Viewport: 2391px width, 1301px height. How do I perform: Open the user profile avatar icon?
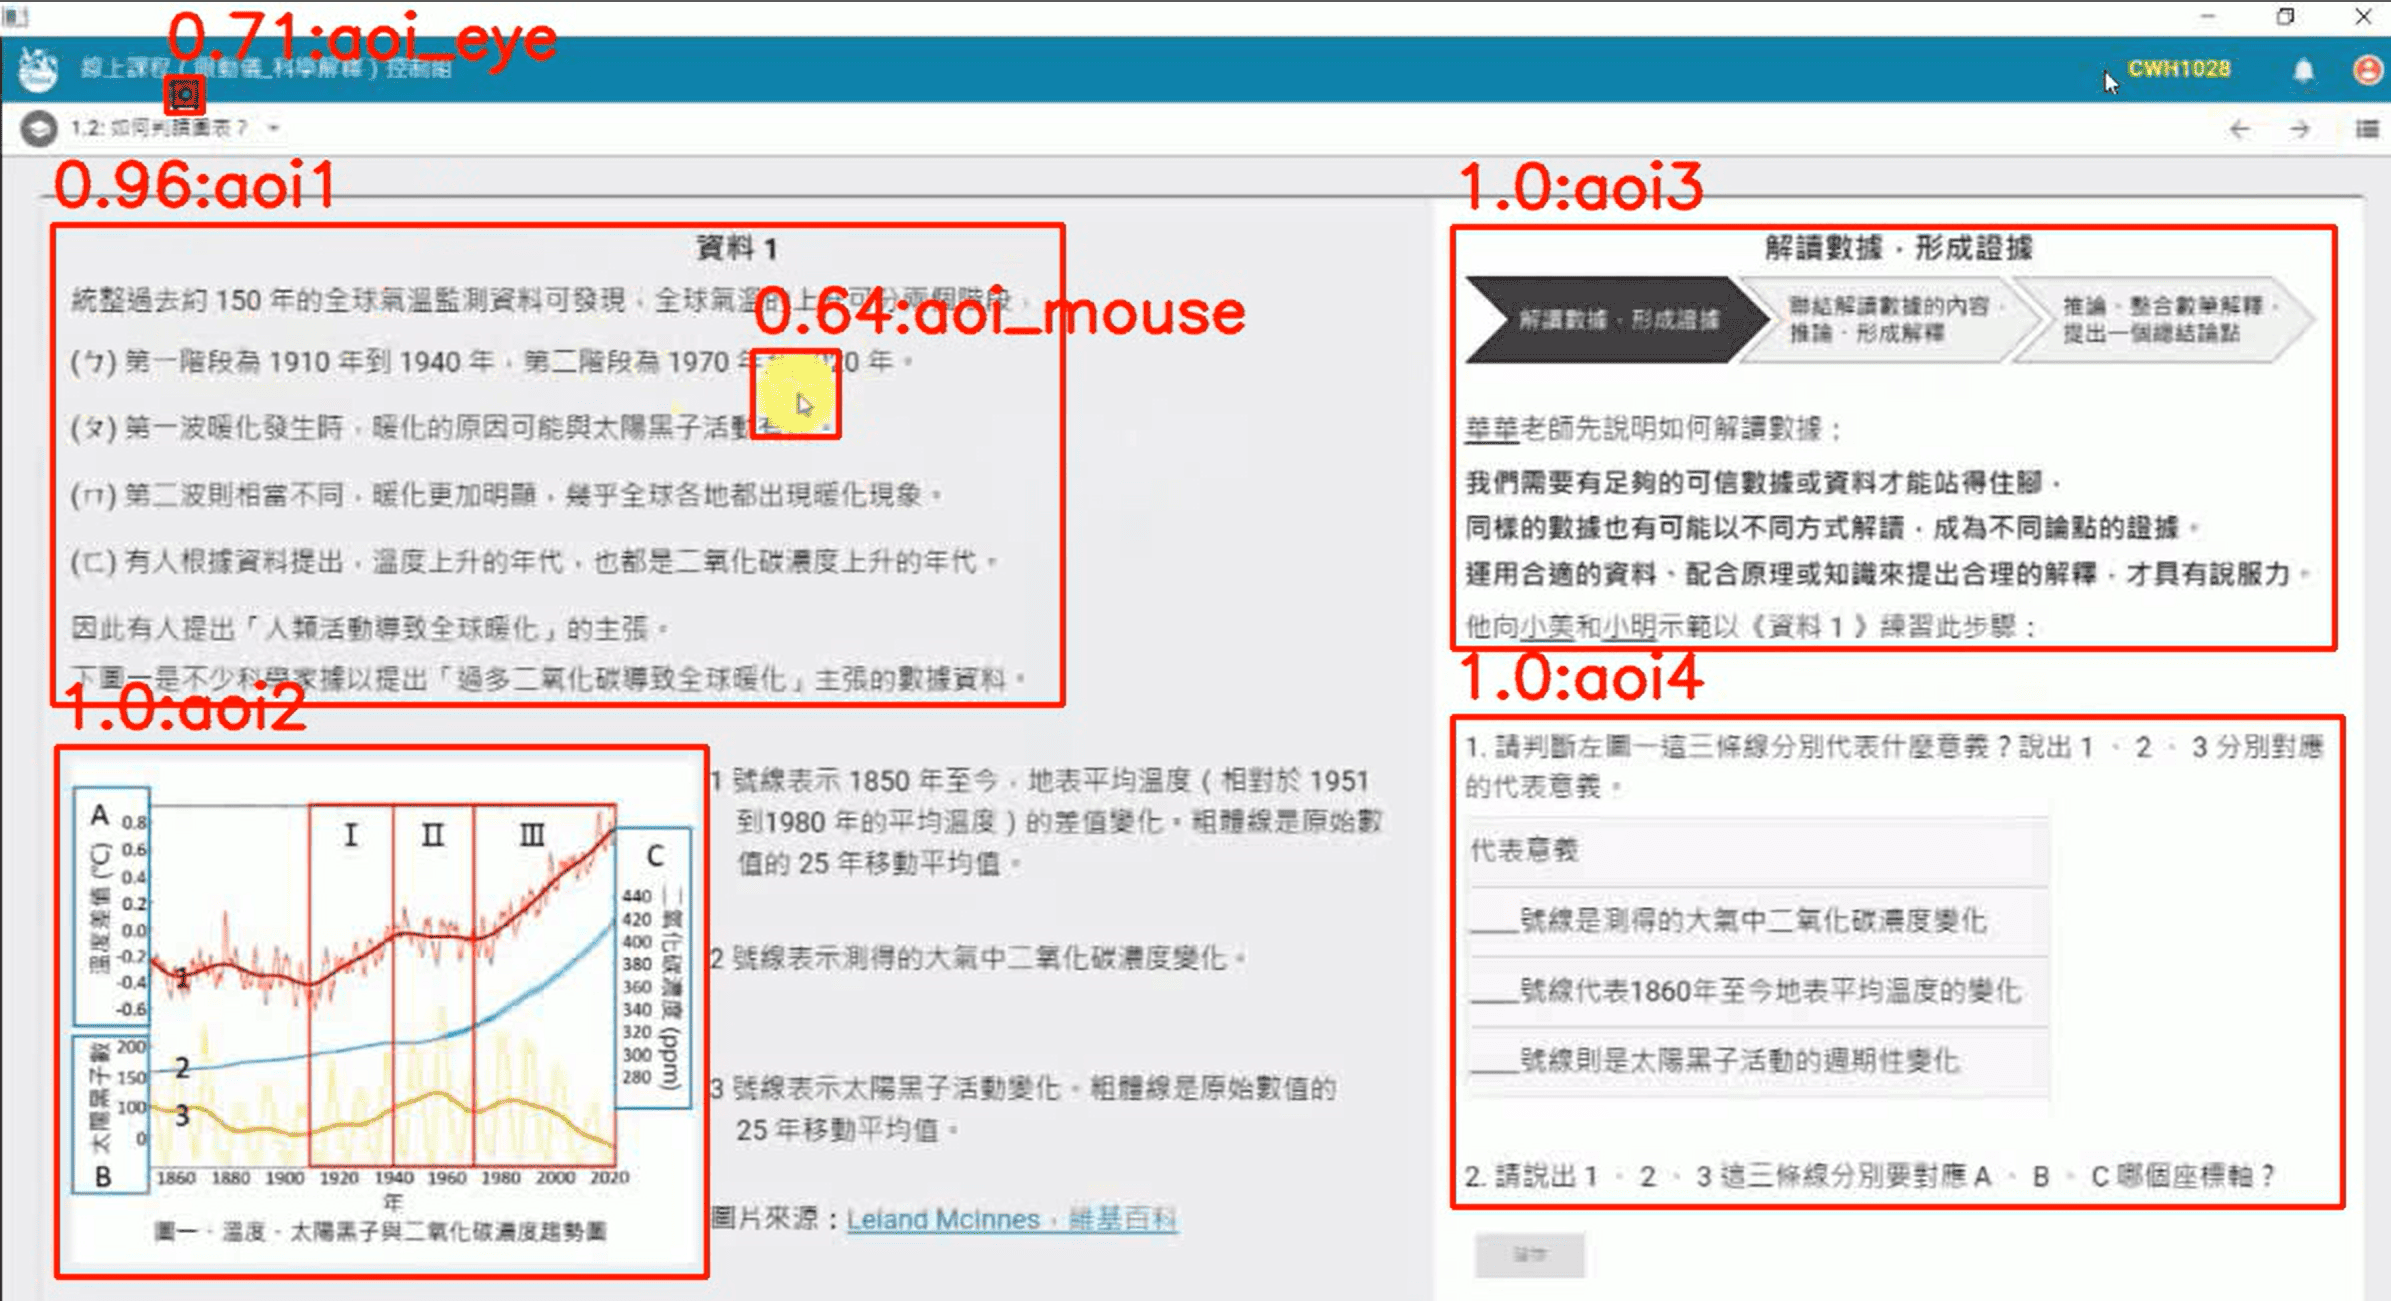tap(2367, 70)
